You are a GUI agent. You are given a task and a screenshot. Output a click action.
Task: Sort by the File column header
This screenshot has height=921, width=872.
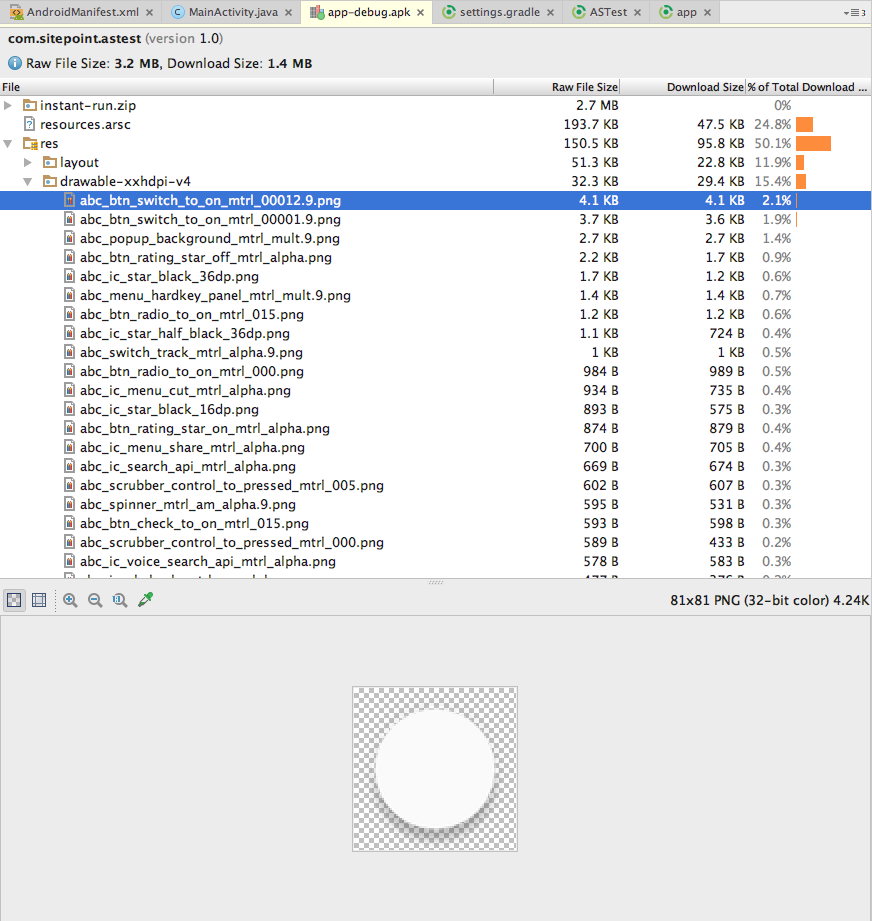(247, 87)
